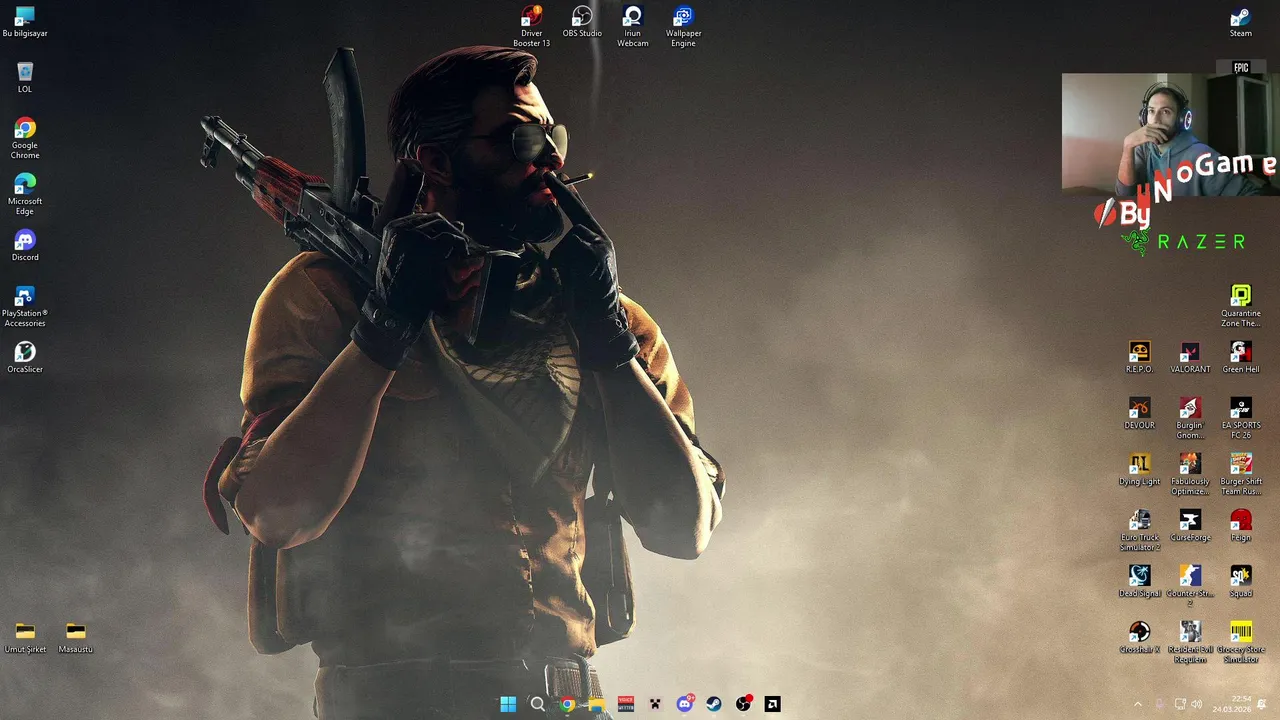1280x720 pixels.
Task: Launch the Crosshair X shortcut
Action: click(1139, 638)
